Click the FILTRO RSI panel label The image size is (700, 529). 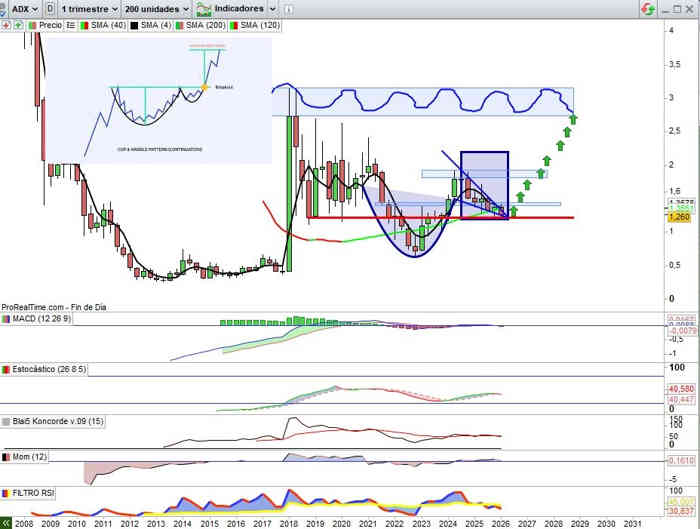[x=32, y=493]
